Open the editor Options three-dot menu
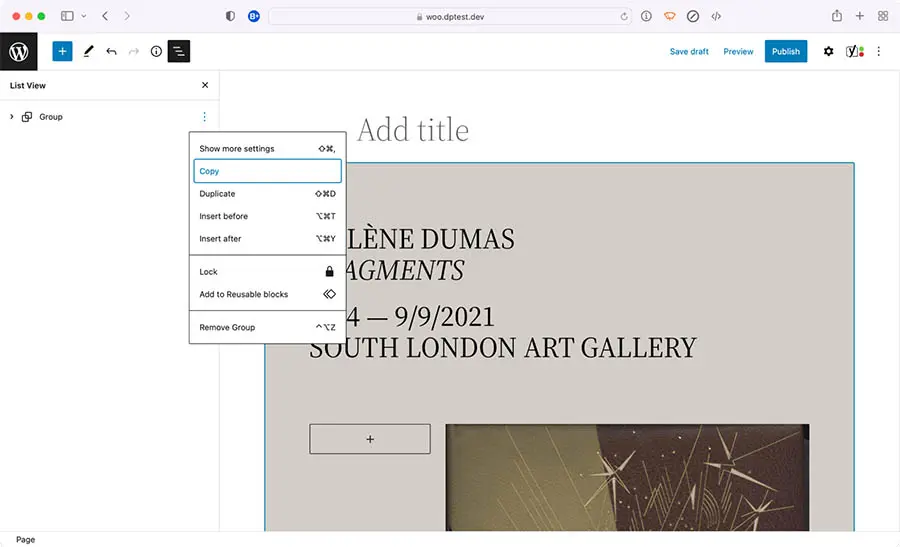 (x=879, y=51)
